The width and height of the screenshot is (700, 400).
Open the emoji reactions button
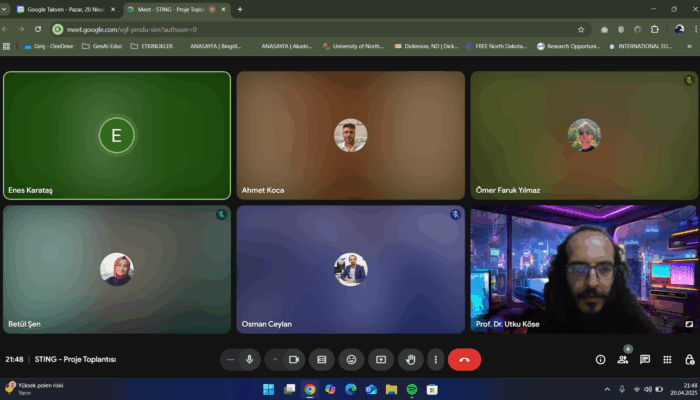point(351,359)
